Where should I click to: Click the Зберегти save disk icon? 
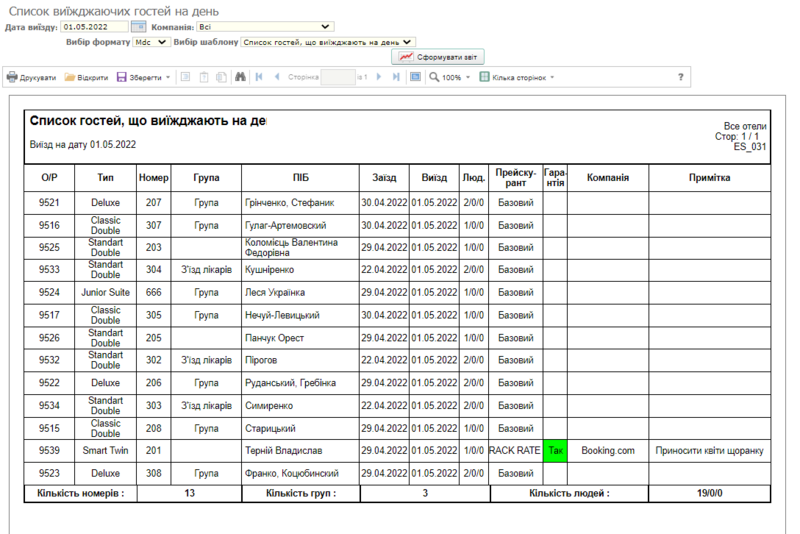click(x=122, y=77)
